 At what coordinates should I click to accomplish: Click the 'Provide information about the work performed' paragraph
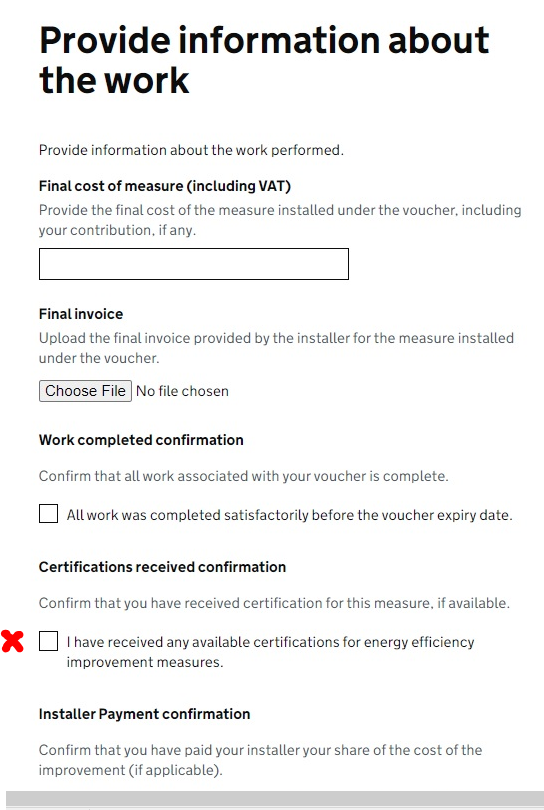191,150
